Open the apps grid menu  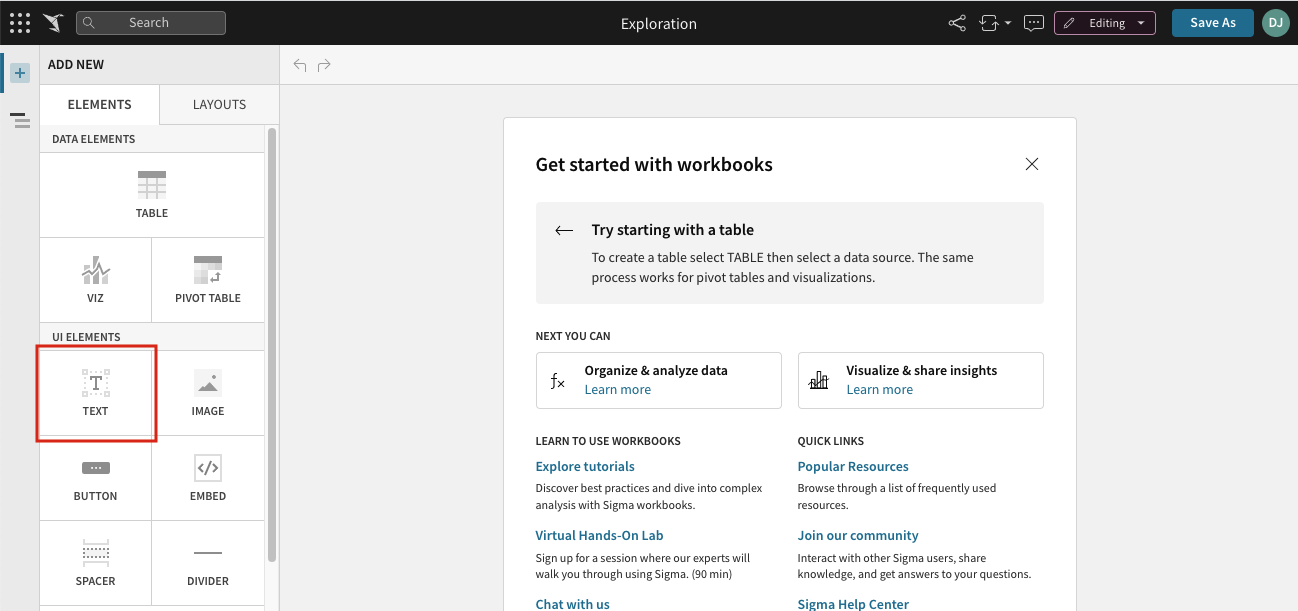20,23
